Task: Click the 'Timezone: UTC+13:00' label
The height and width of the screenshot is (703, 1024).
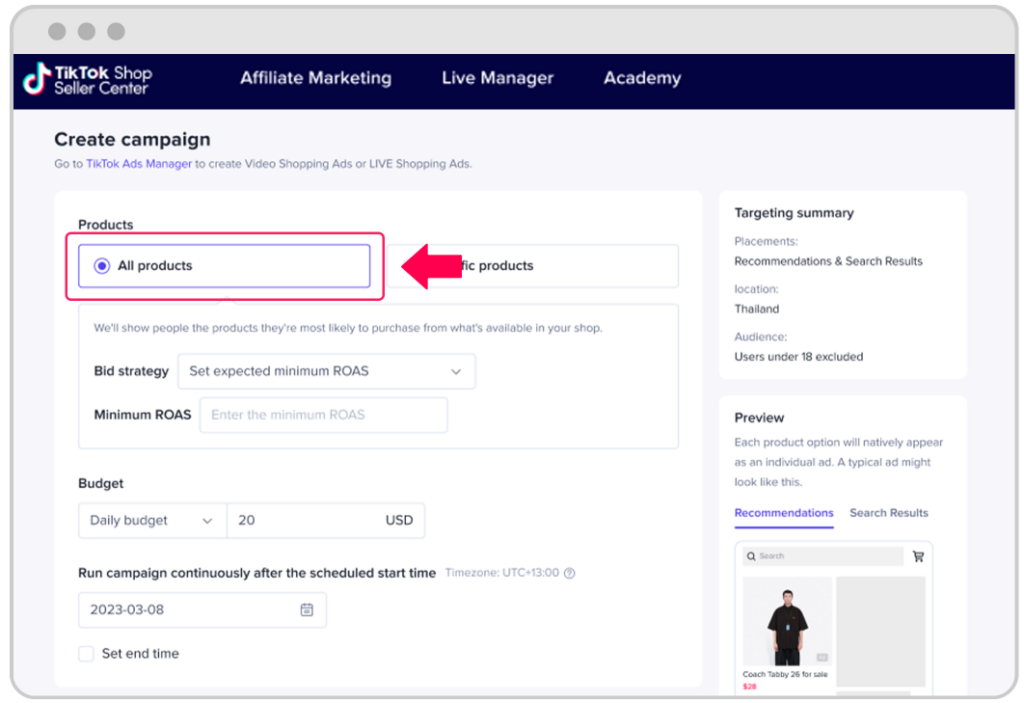Action: [x=502, y=573]
